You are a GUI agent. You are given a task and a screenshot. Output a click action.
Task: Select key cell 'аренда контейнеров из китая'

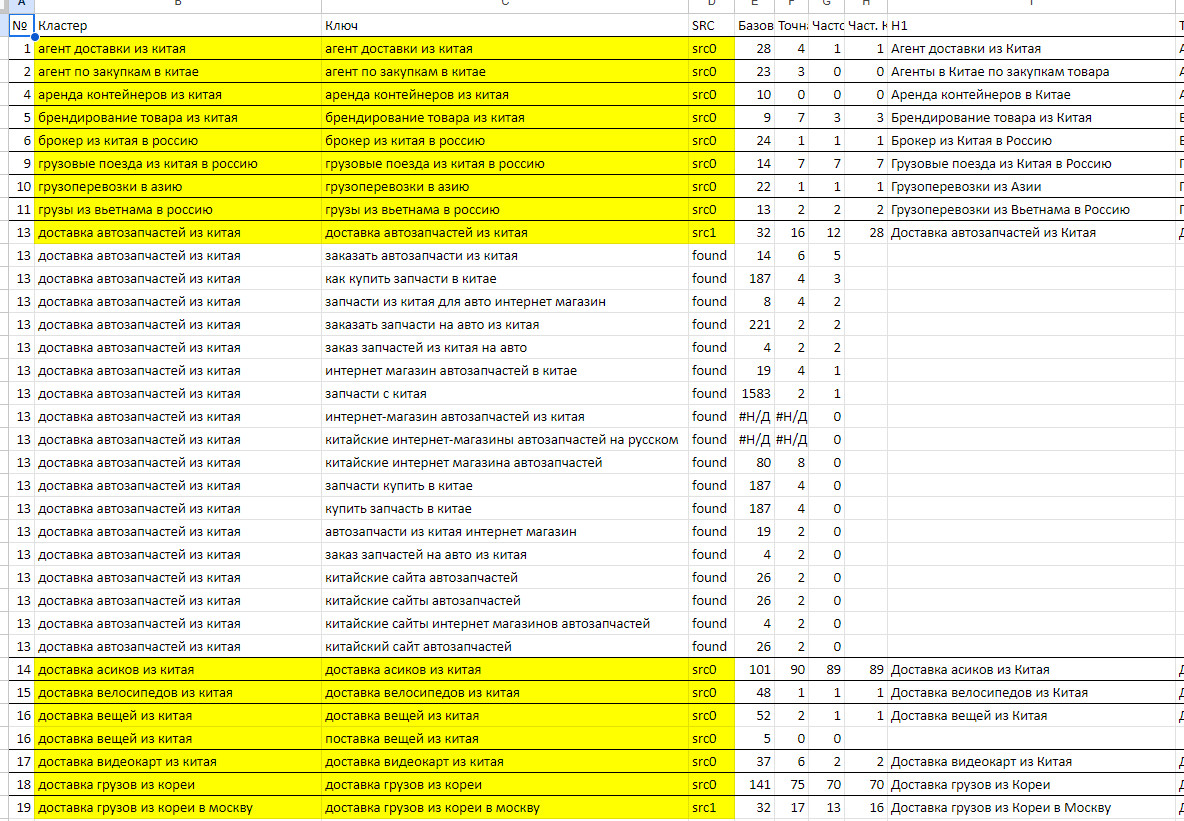(x=504, y=94)
